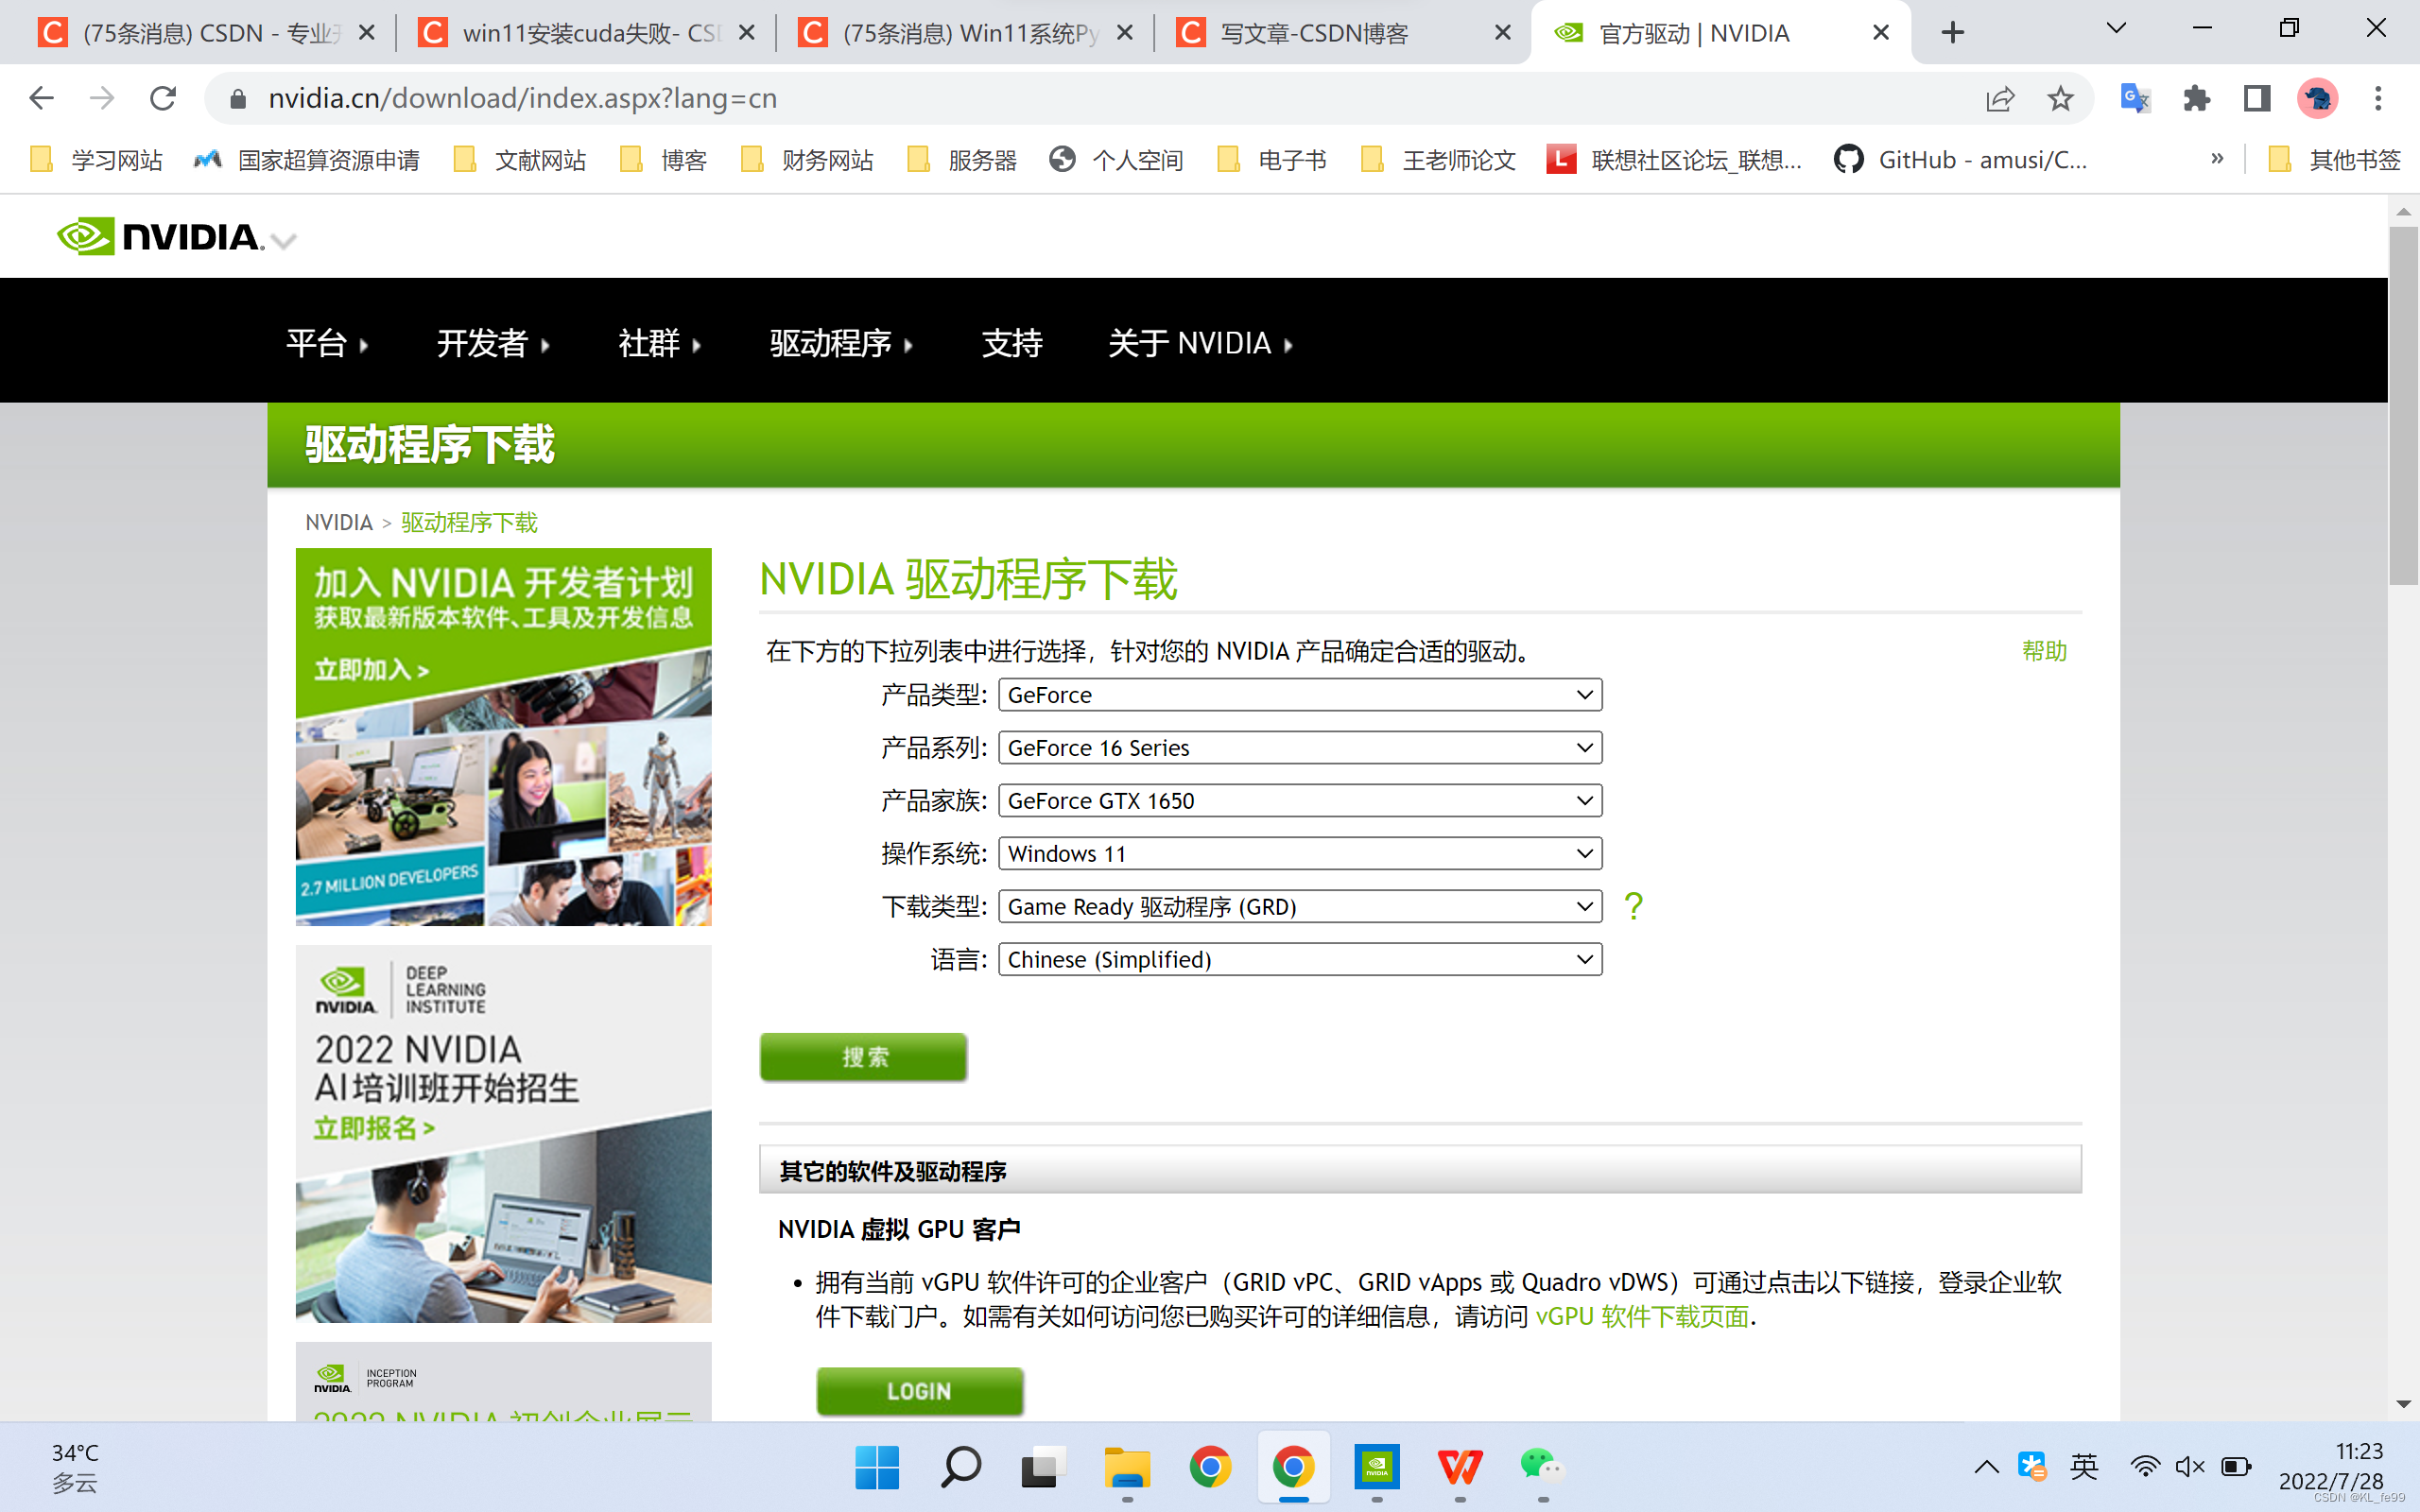This screenshot has height=1512, width=2420.
Task: Click the green question mark help icon
Action: point(1633,906)
